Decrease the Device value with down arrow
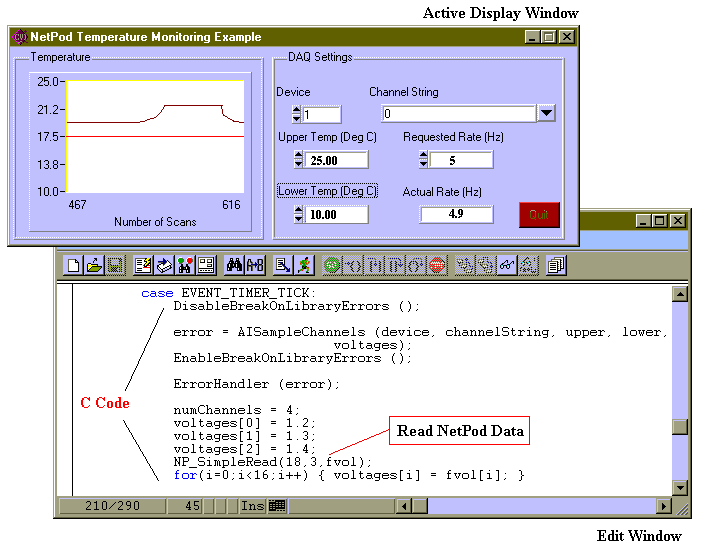This screenshot has width=718, height=554. tap(296, 119)
